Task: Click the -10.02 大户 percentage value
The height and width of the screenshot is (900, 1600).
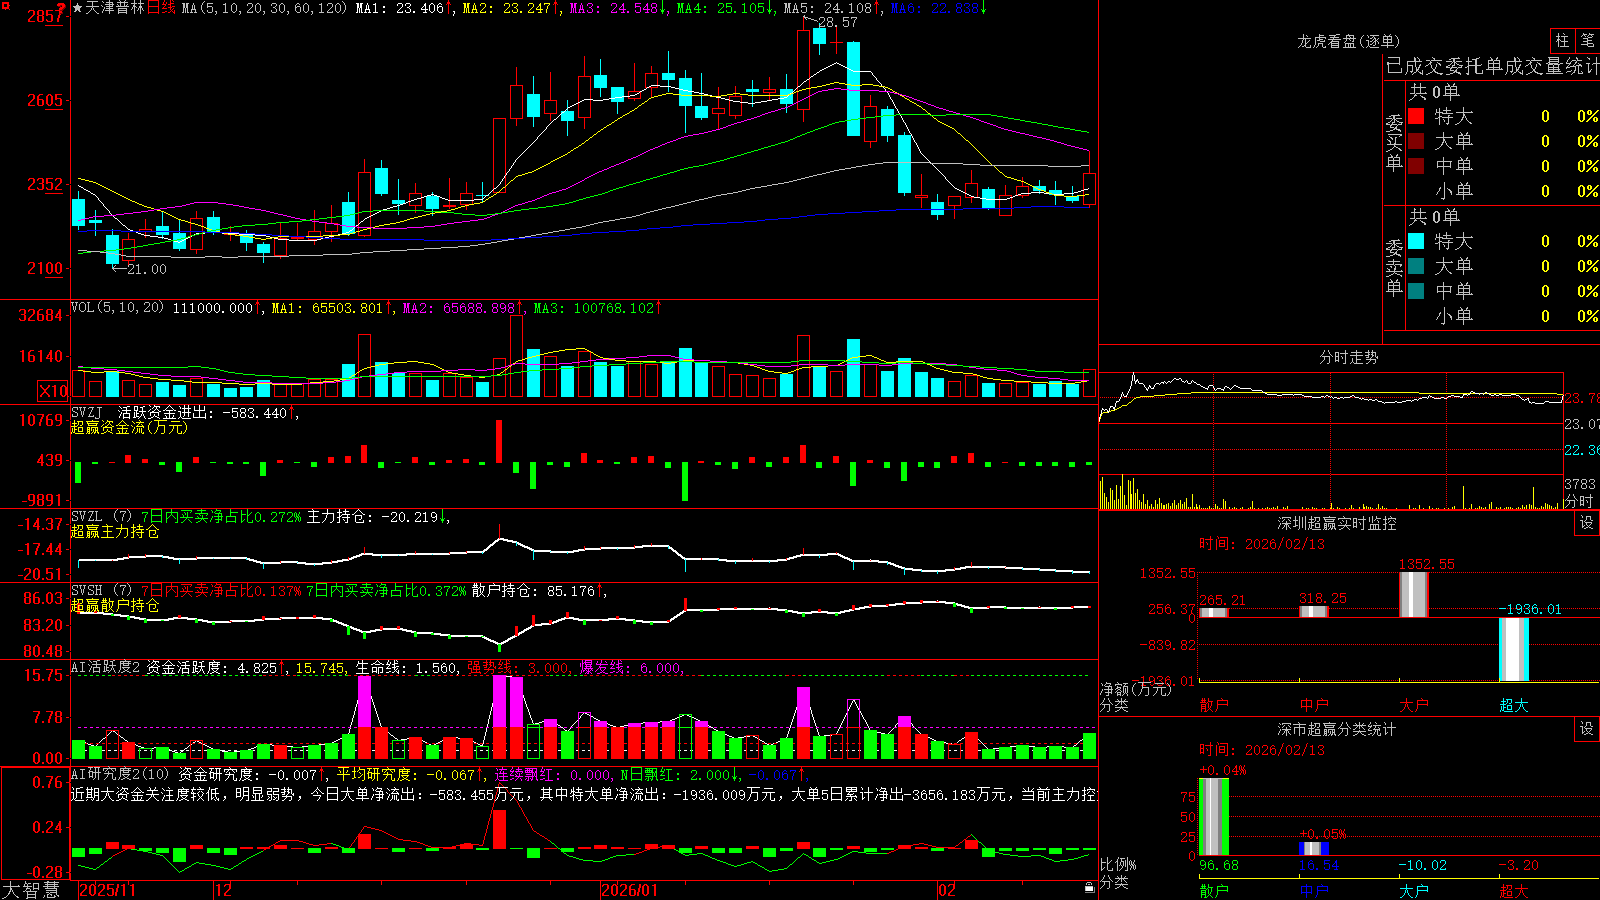Action: coord(1422,865)
